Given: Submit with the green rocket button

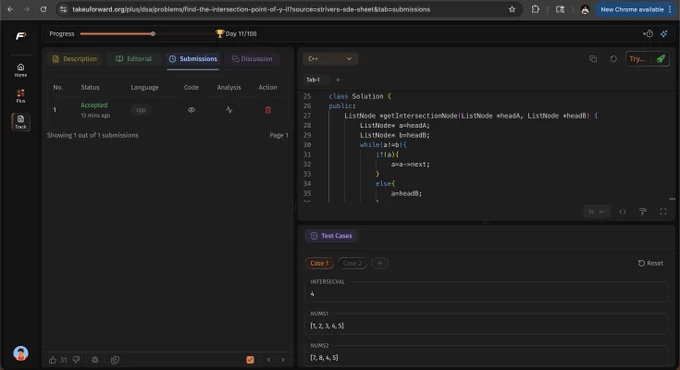Looking at the screenshot, I should [660, 59].
